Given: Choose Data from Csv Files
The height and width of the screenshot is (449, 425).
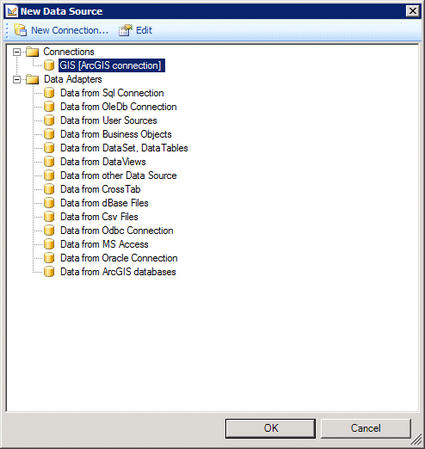Looking at the screenshot, I should click(99, 217).
